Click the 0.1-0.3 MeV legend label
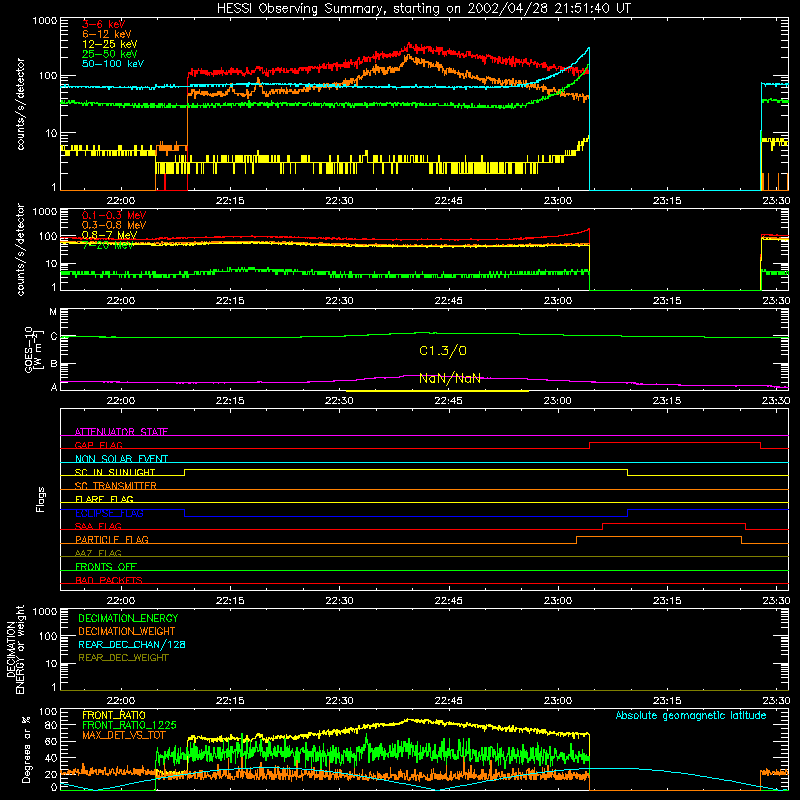The height and width of the screenshot is (800, 800). pos(114,215)
